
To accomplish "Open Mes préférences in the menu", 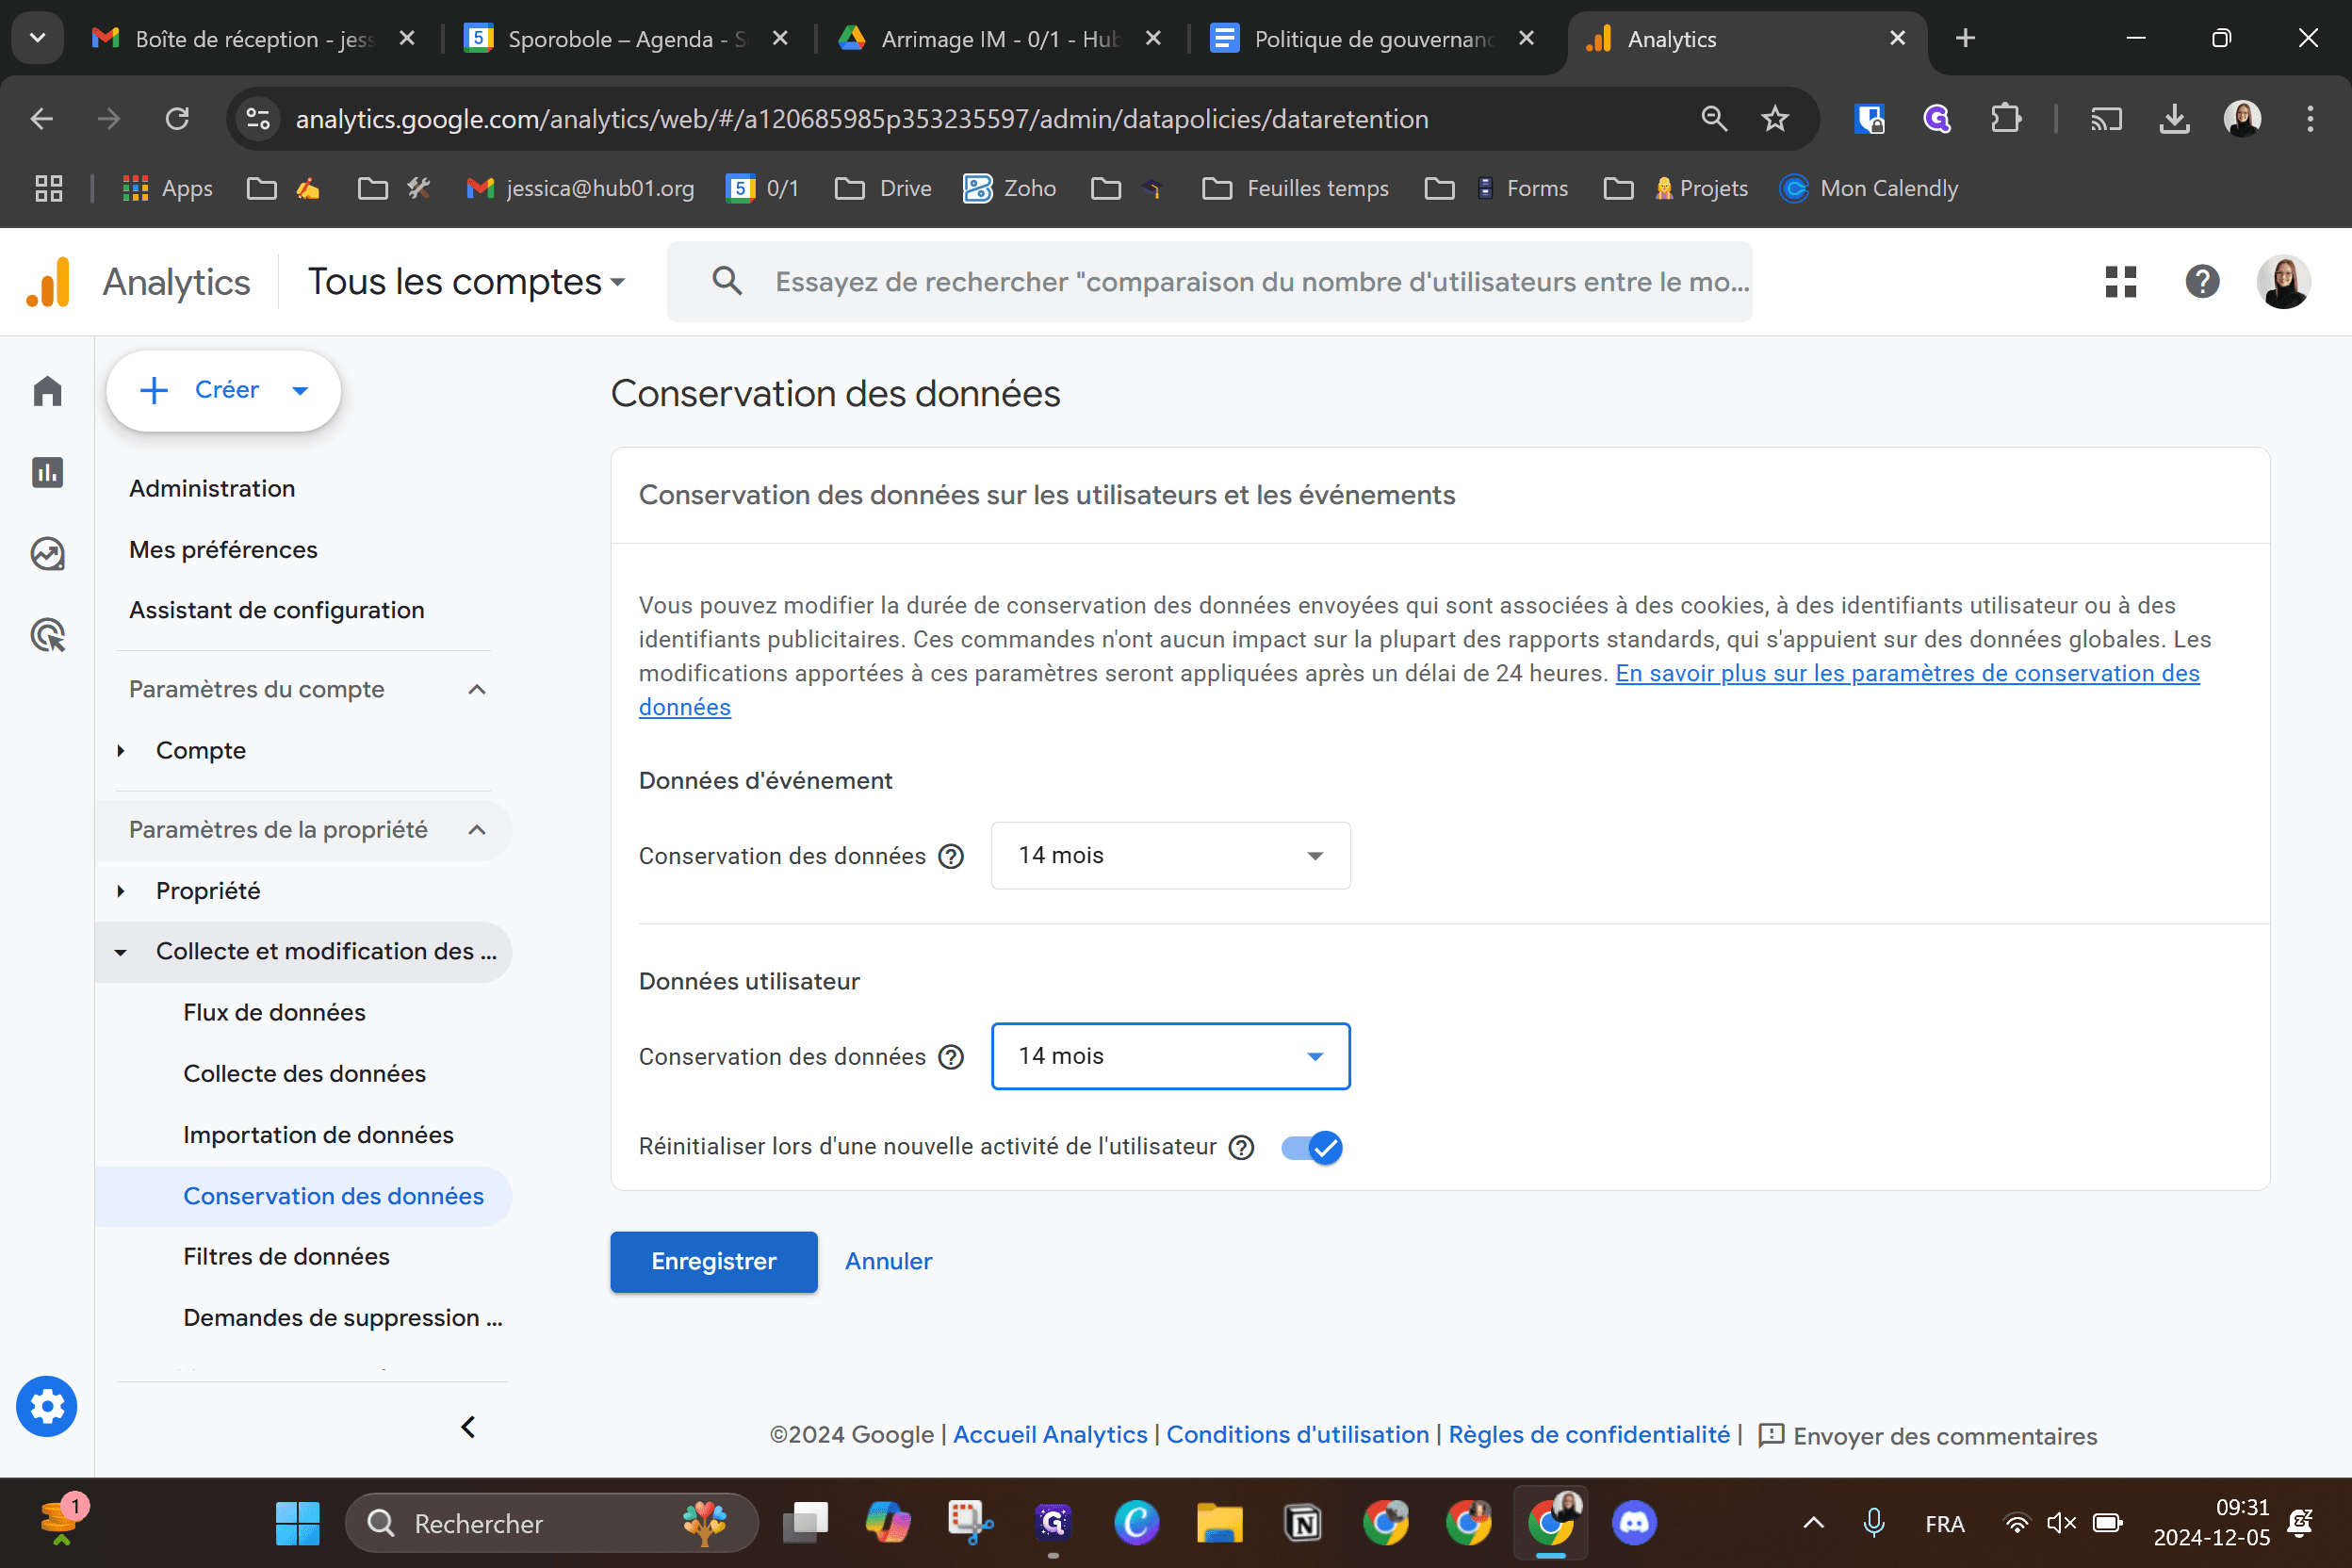I will 223,549.
